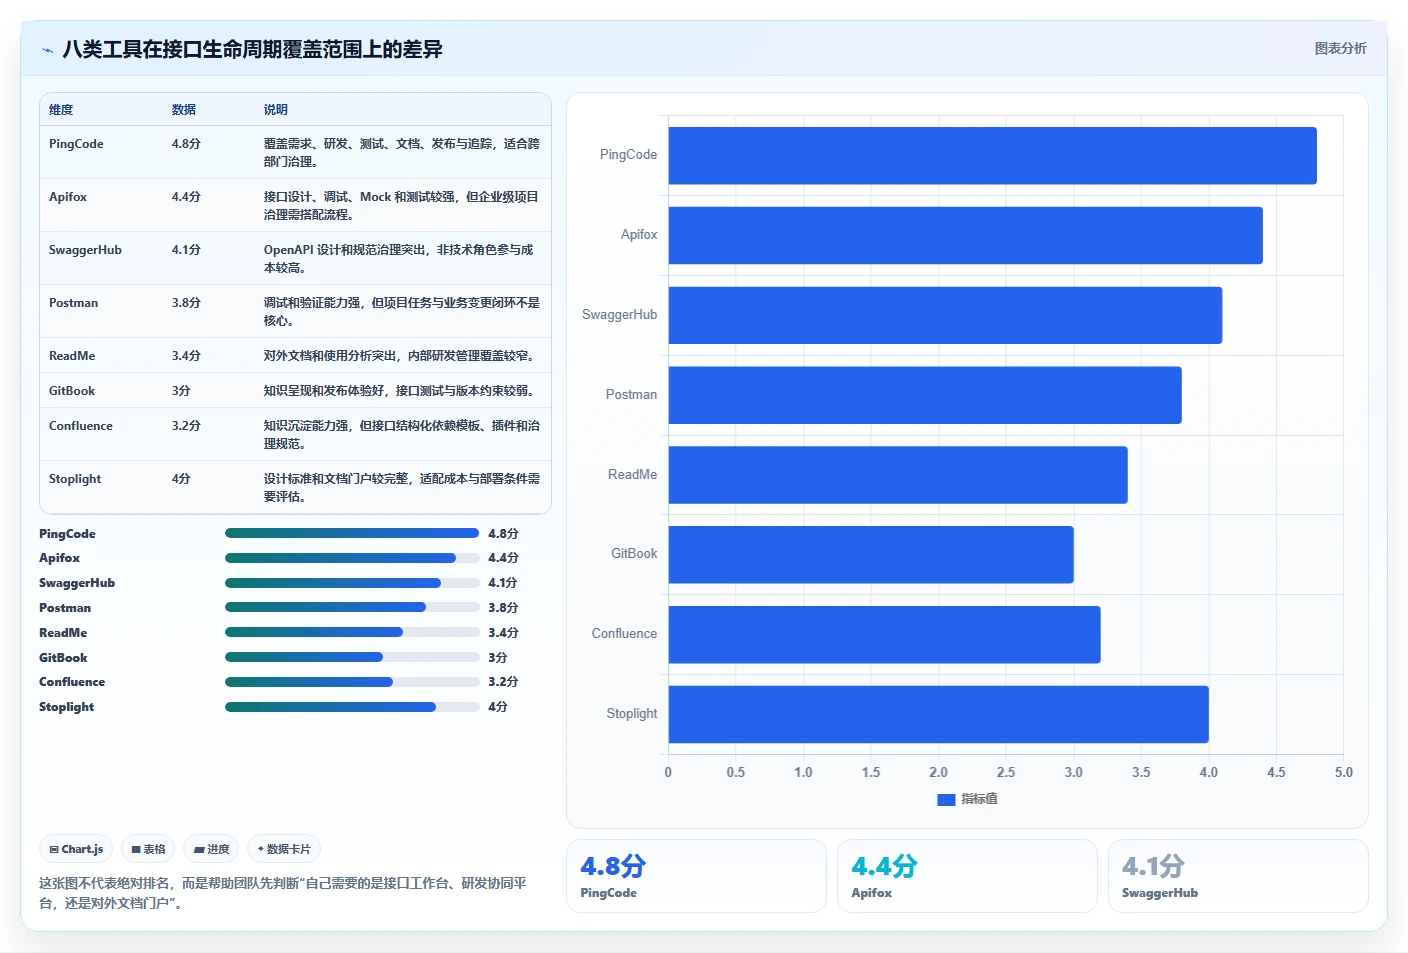This screenshot has width=1408, height=953.
Task: Click the ReadMe progress bar
Action: [352, 632]
